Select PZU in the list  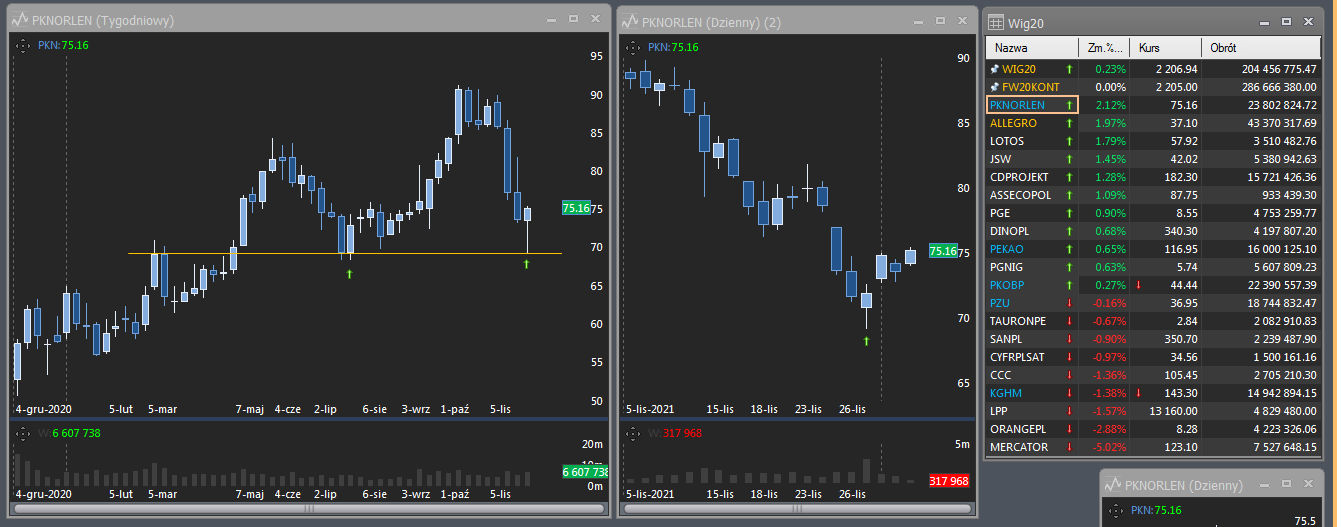click(1000, 303)
